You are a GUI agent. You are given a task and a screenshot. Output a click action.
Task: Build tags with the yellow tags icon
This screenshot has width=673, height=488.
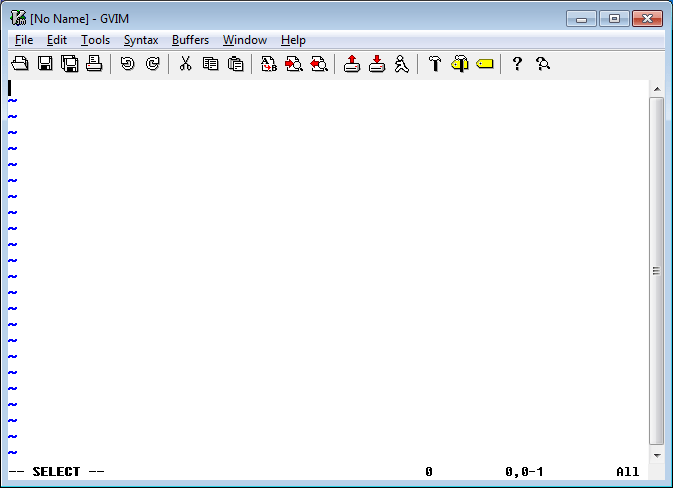tap(460, 64)
